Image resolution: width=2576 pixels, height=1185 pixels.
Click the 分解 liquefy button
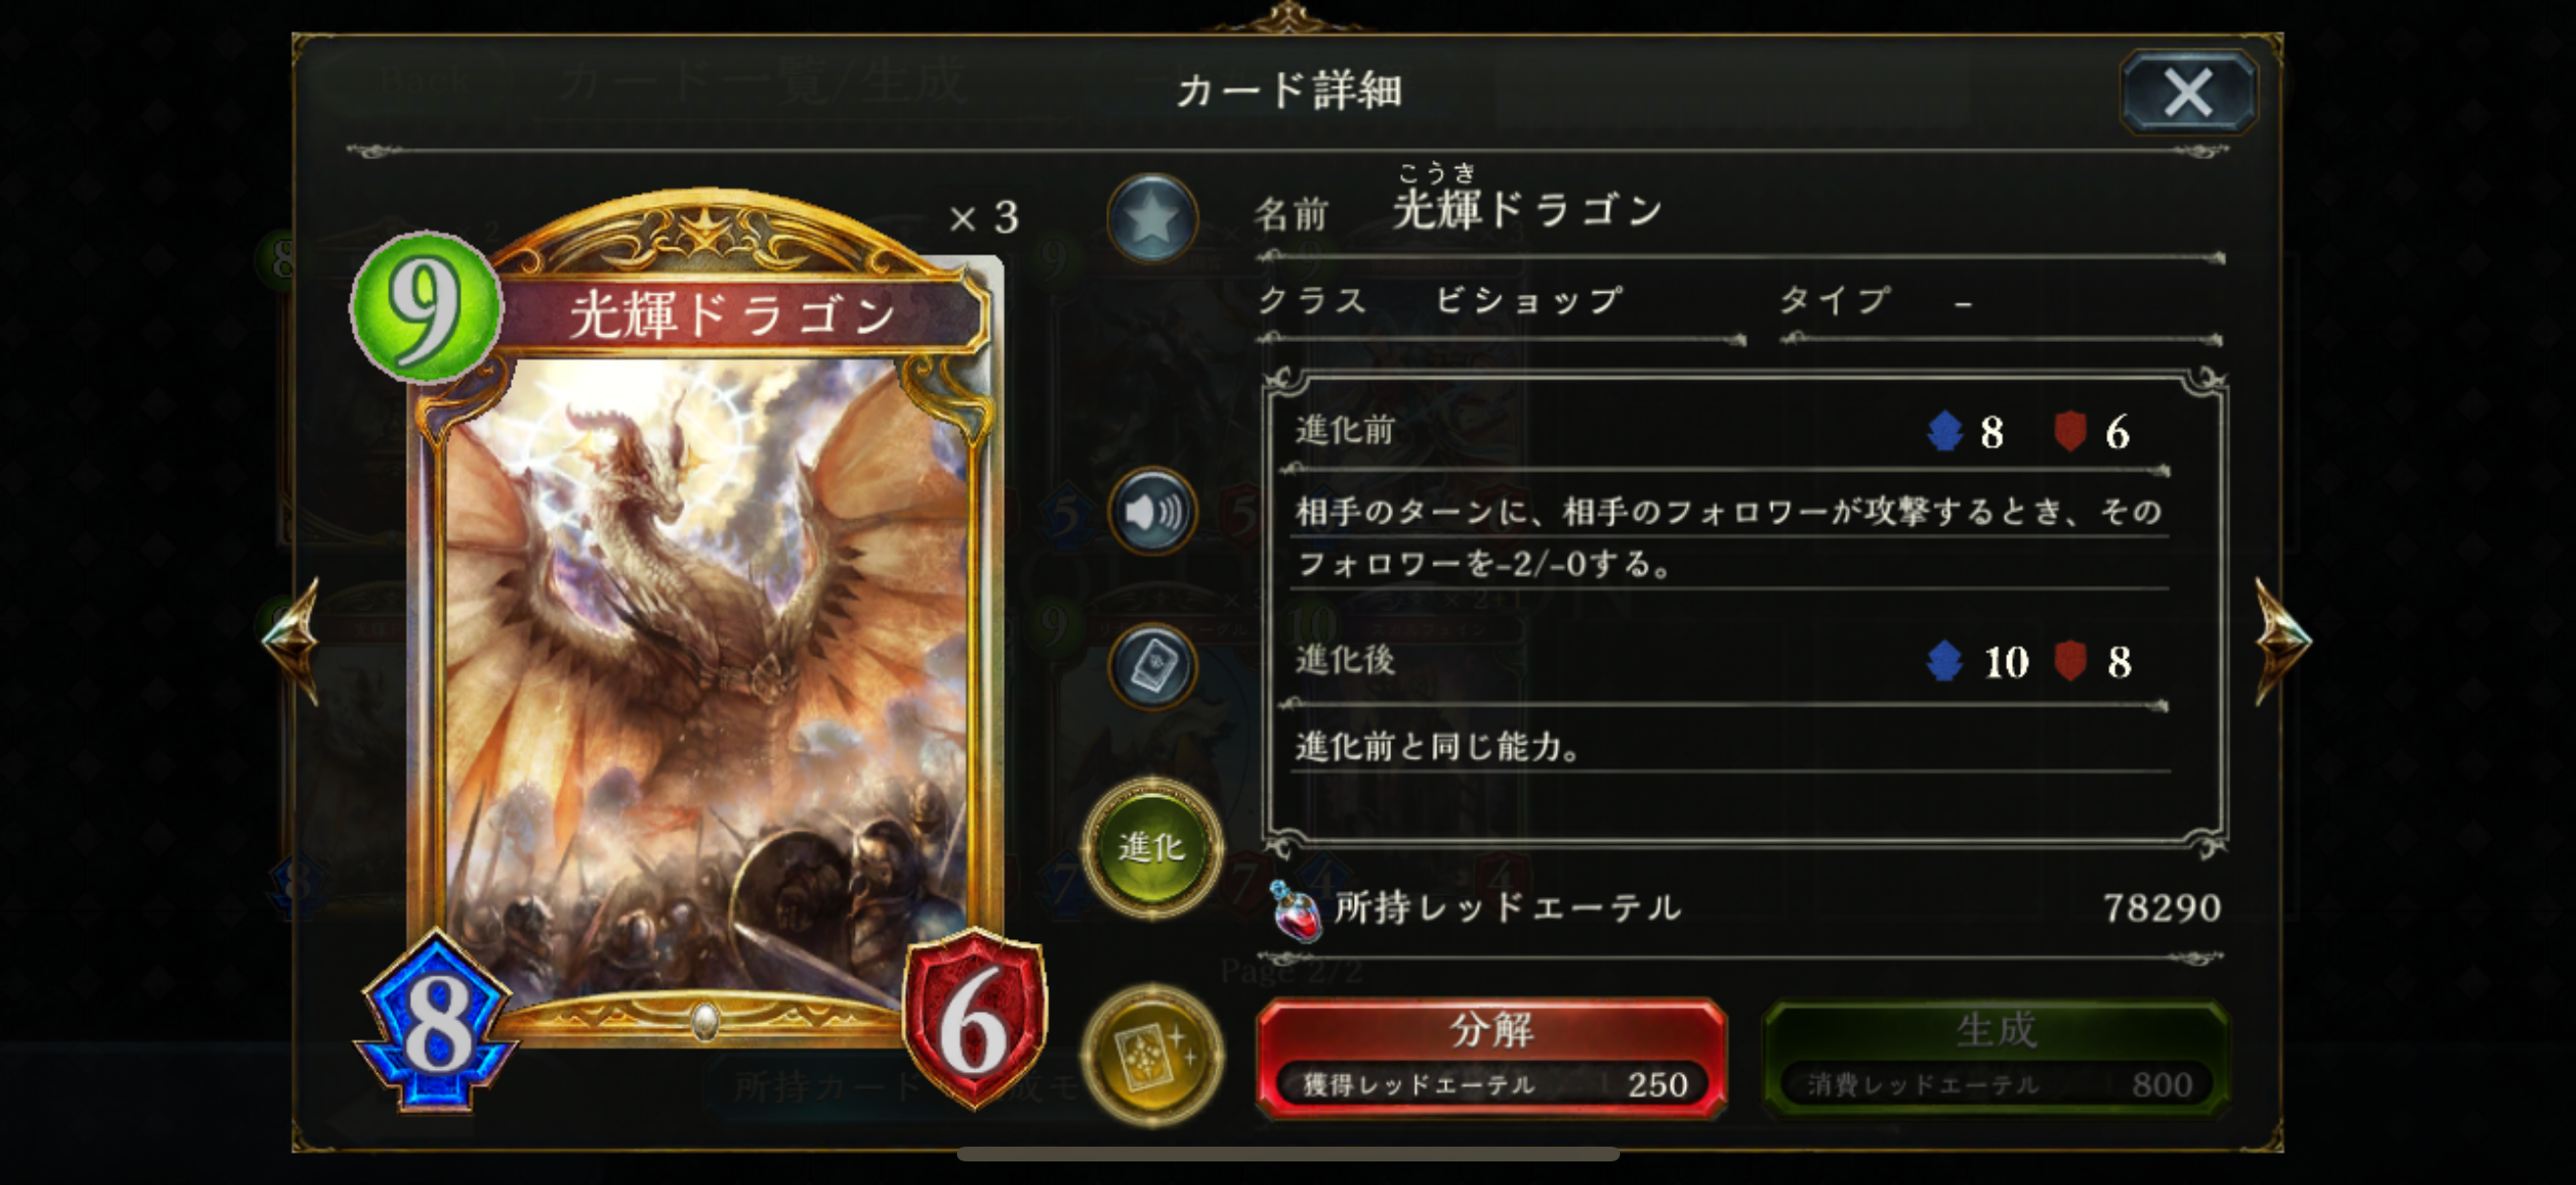1491,1058
